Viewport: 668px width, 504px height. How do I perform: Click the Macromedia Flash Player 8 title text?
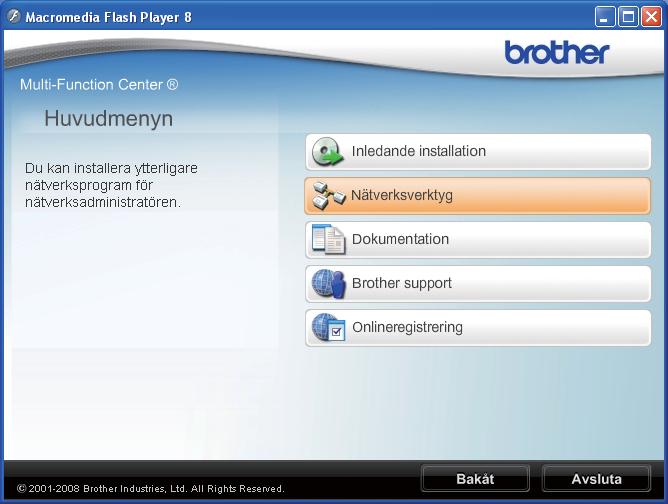pos(109,17)
